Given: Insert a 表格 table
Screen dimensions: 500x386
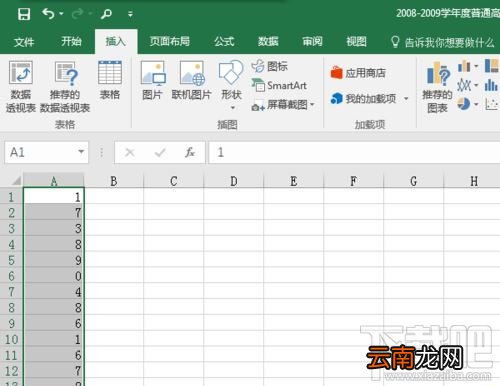Looking at the screenshot, I should (x=110, y=80).
